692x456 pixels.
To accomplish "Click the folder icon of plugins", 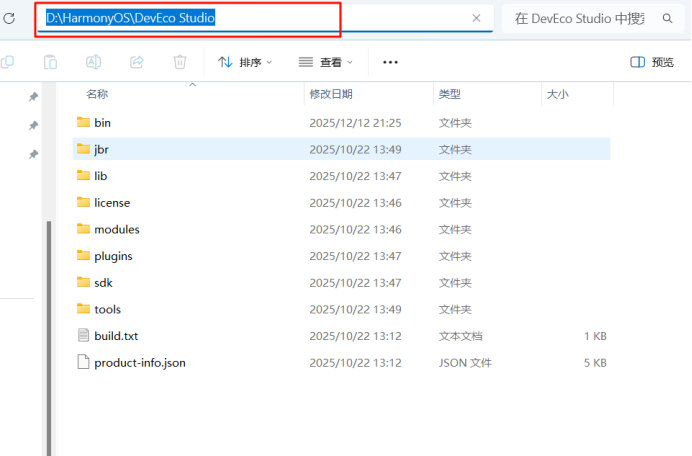I will (83, 255).
